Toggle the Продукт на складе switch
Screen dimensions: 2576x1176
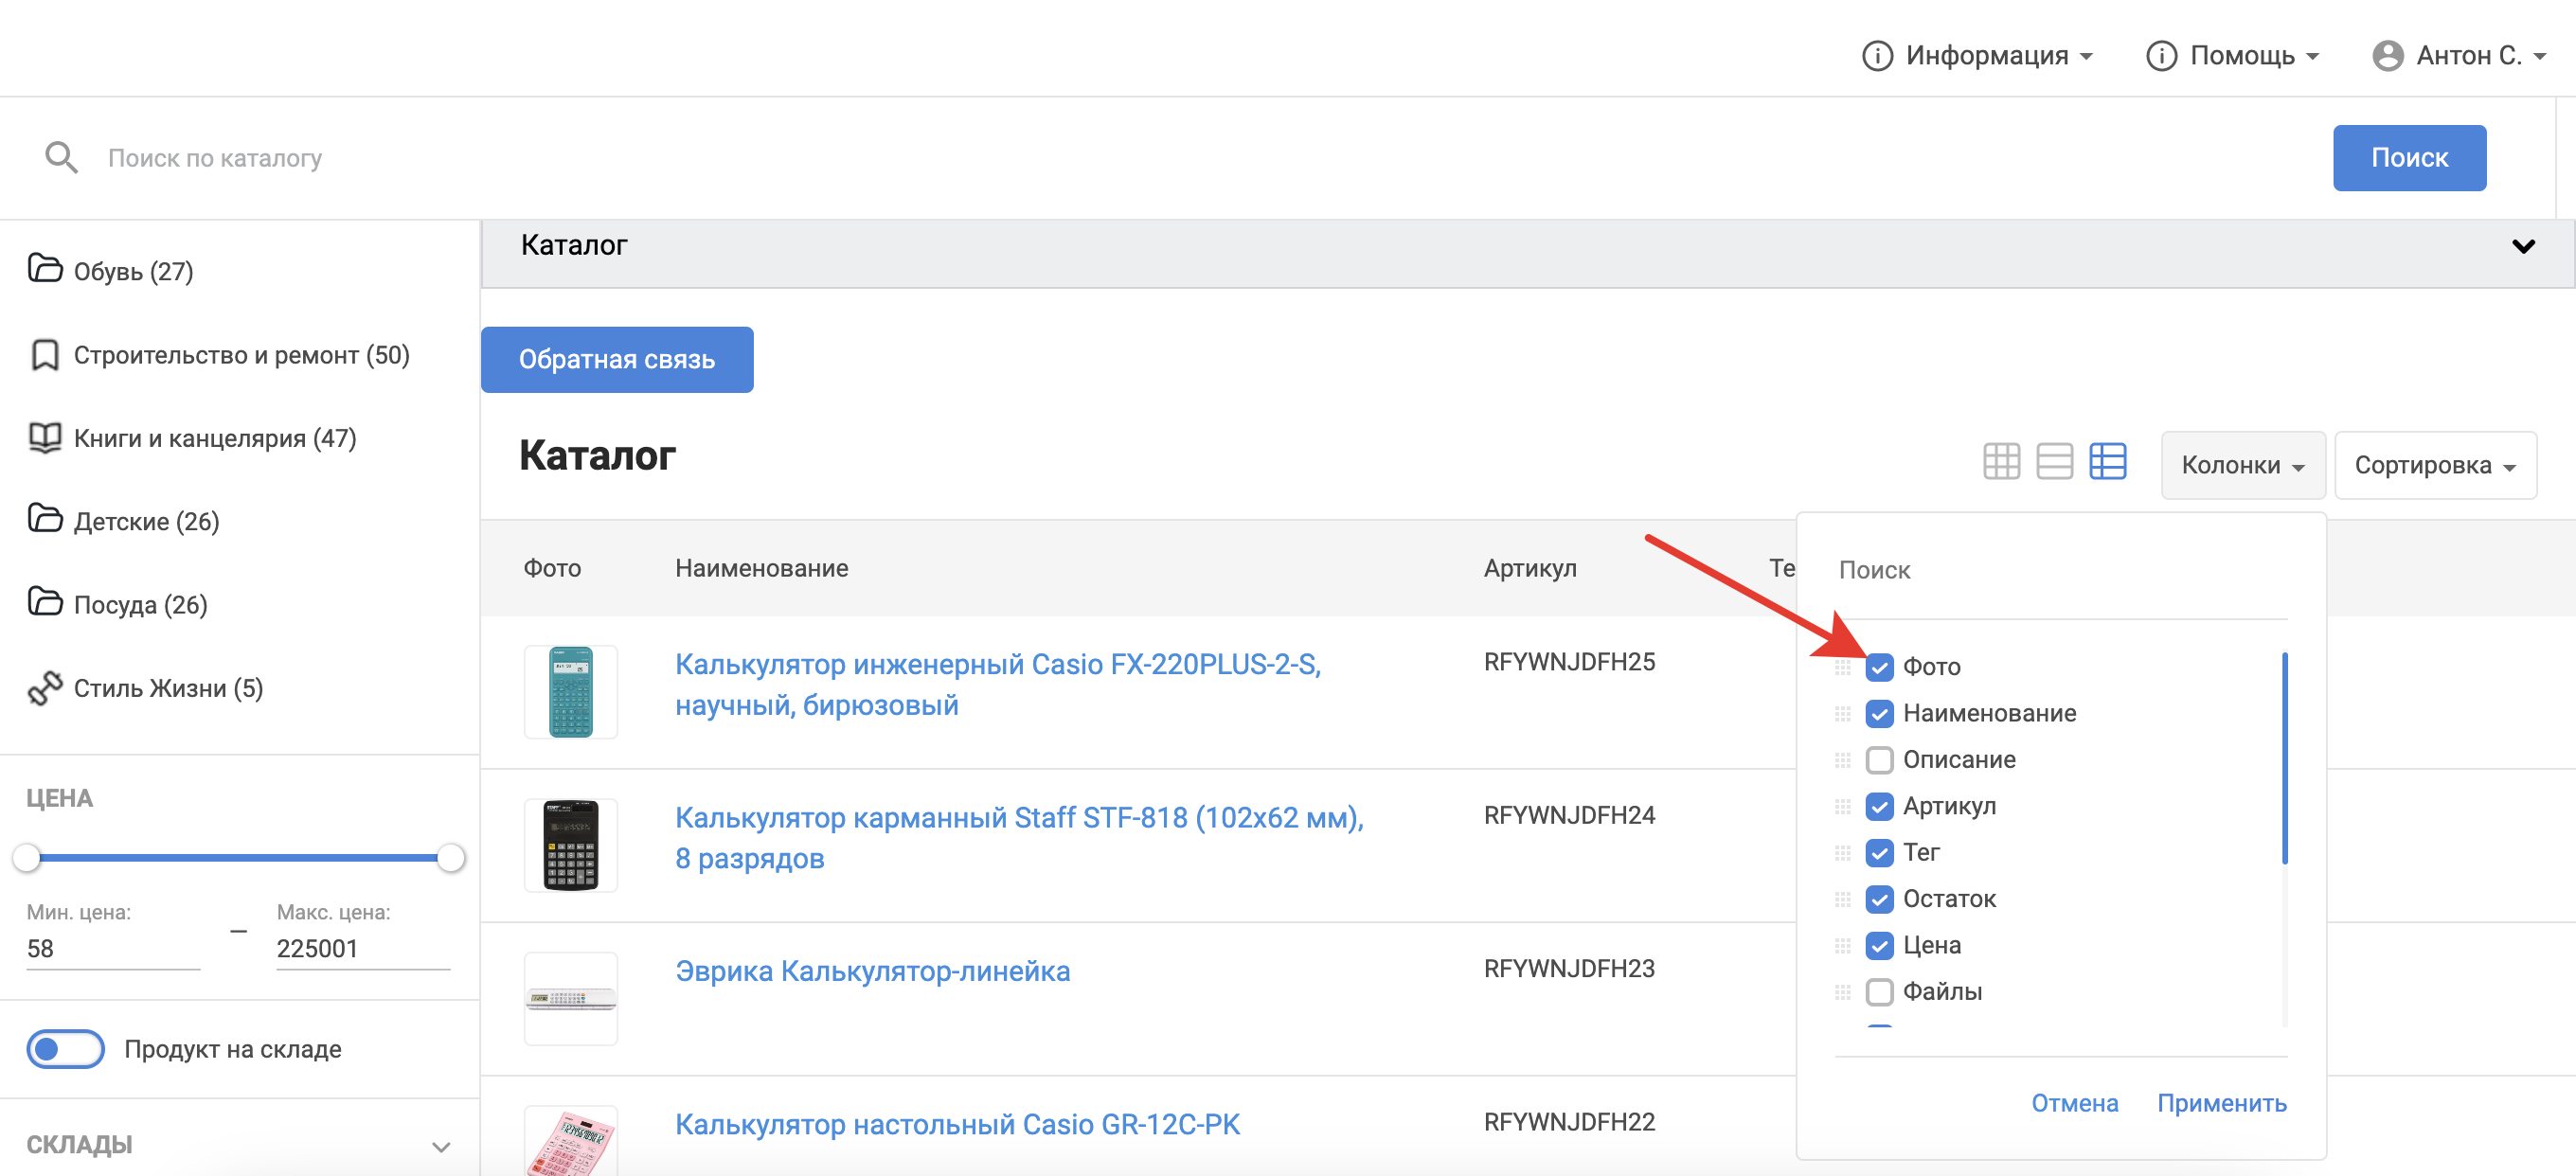65,1049
